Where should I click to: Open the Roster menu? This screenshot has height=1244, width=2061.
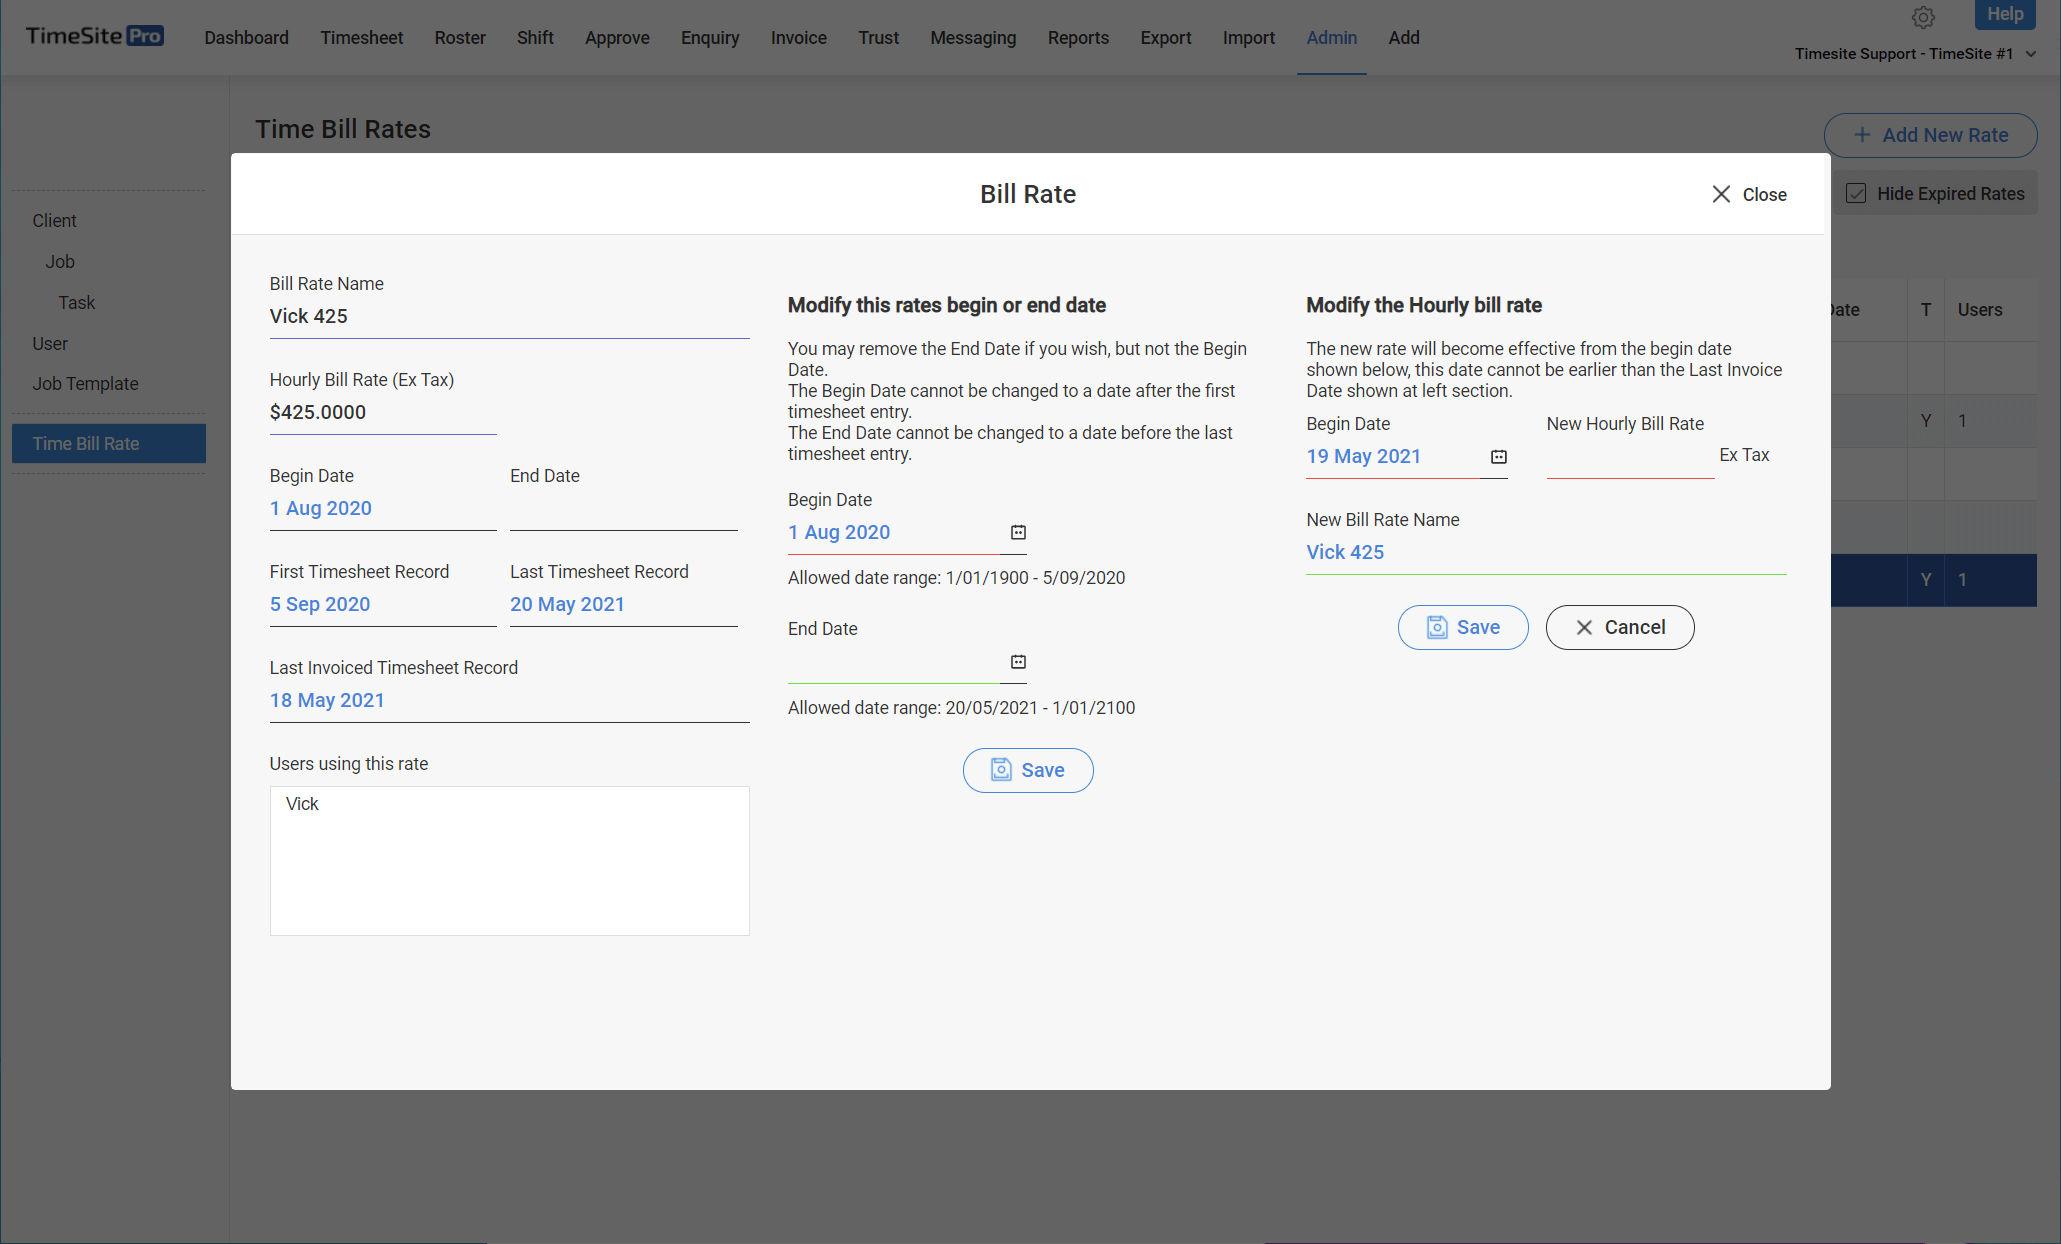(460, 37)
